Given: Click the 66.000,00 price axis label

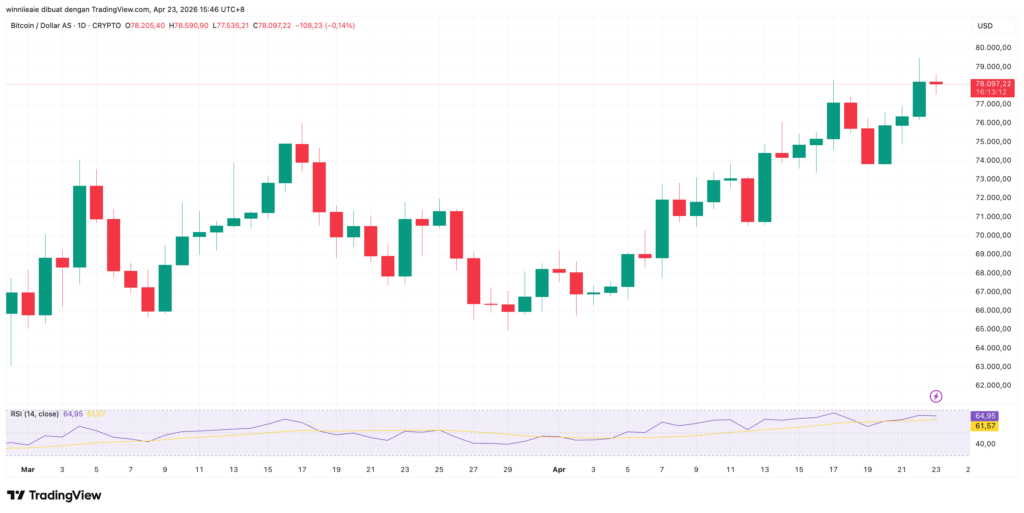Looking at the screenshot, I should 993,310.
